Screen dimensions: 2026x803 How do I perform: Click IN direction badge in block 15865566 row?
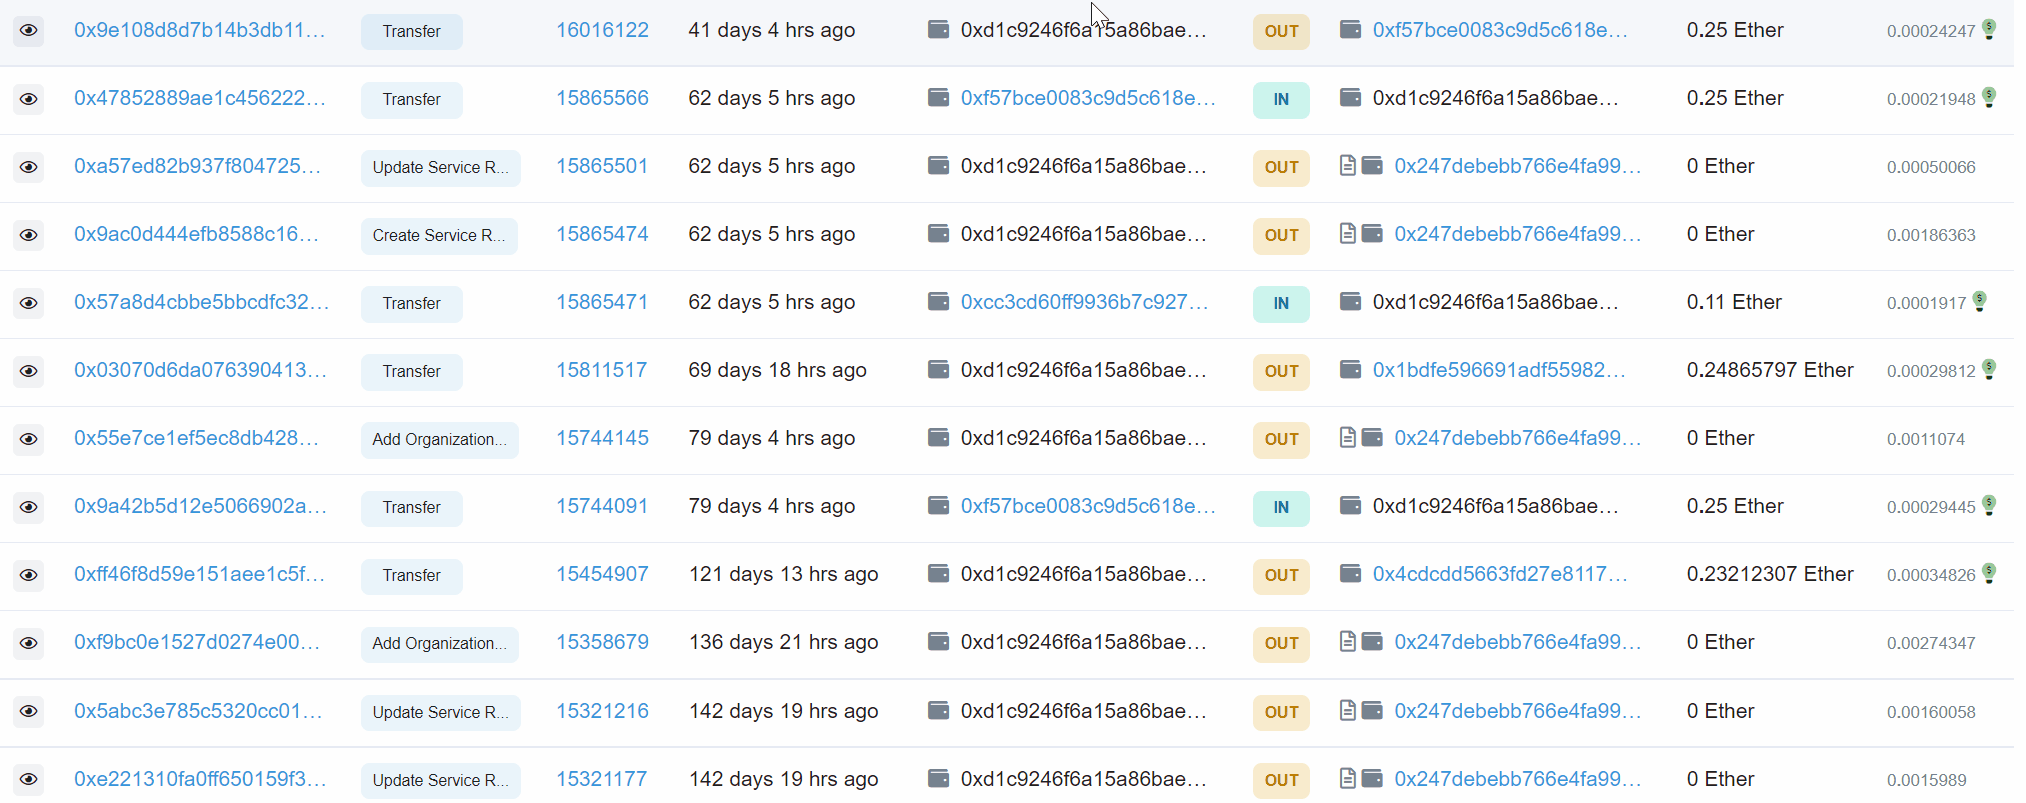(1281, 99)
